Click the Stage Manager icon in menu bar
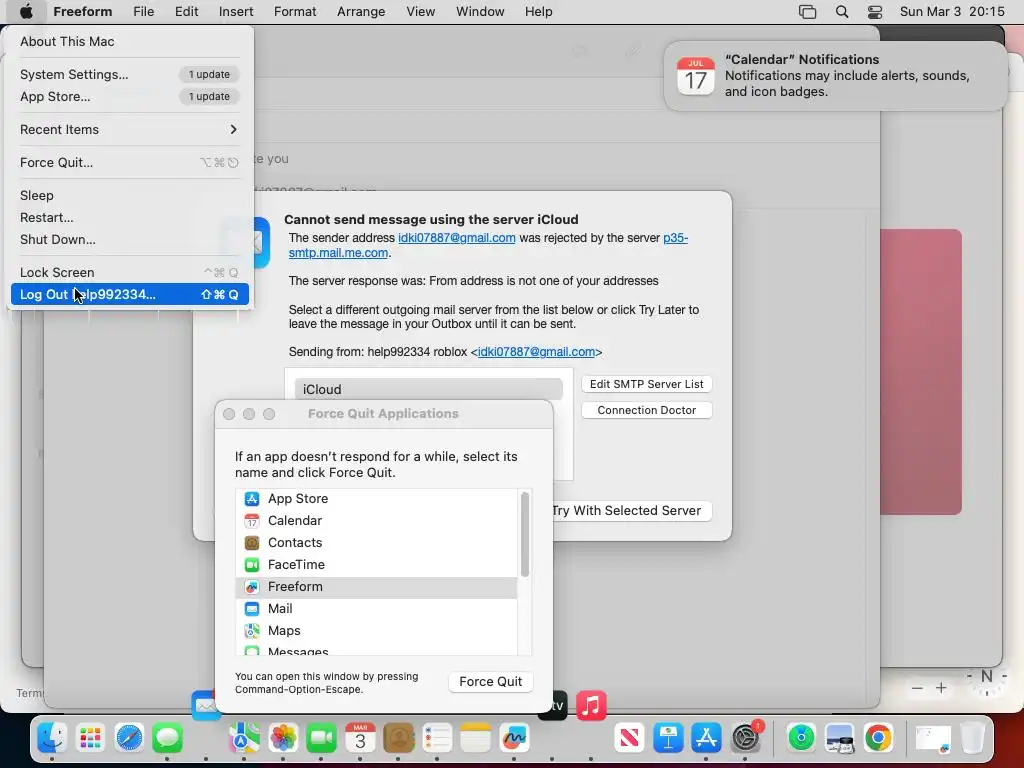 click(x=808, y=12)
